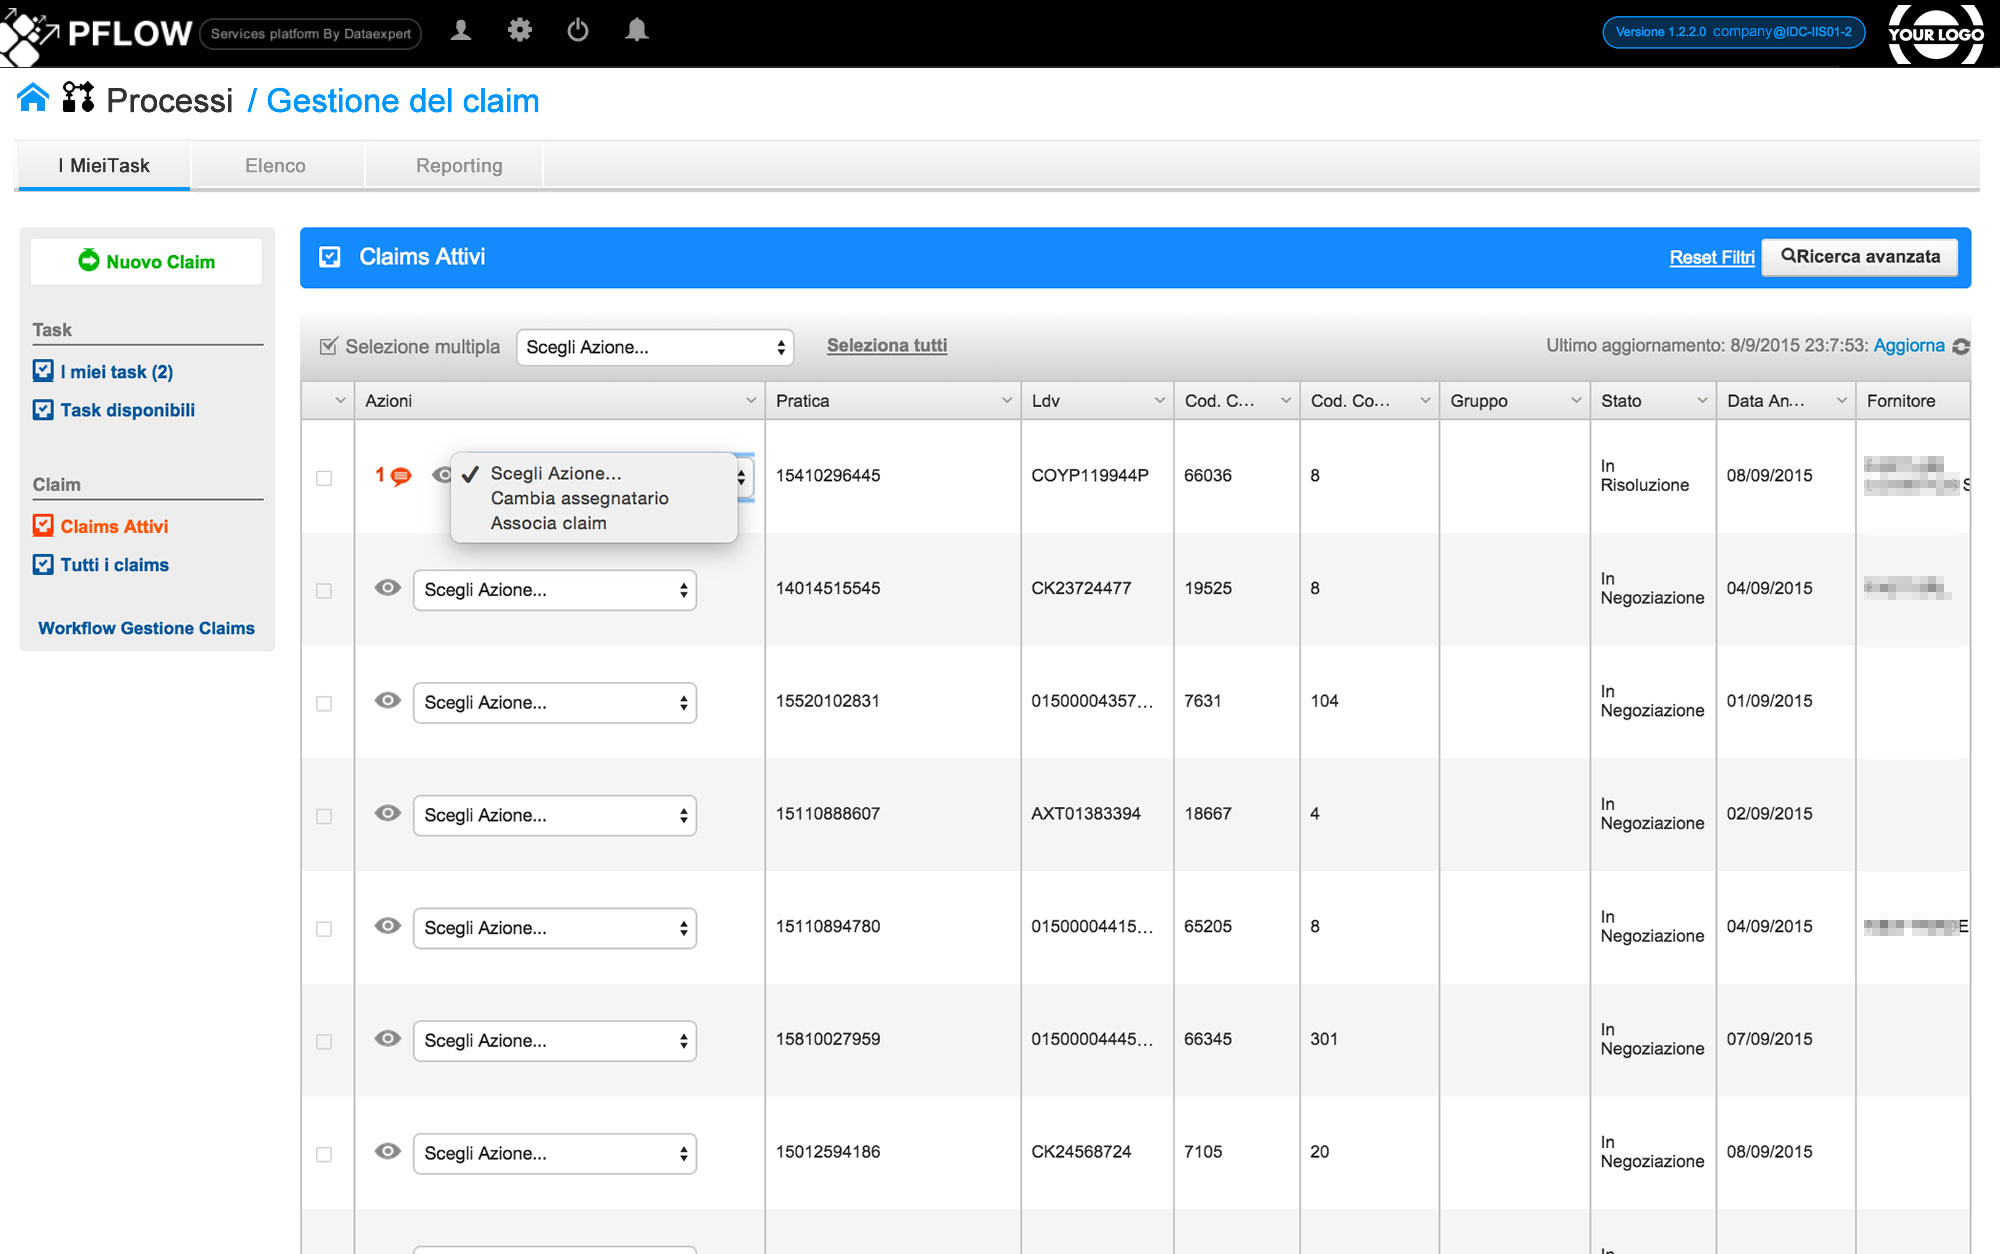The image size is (2000, 1254).
Task: Check the row for pratica 15520102831
Action: tap(324, 704)
